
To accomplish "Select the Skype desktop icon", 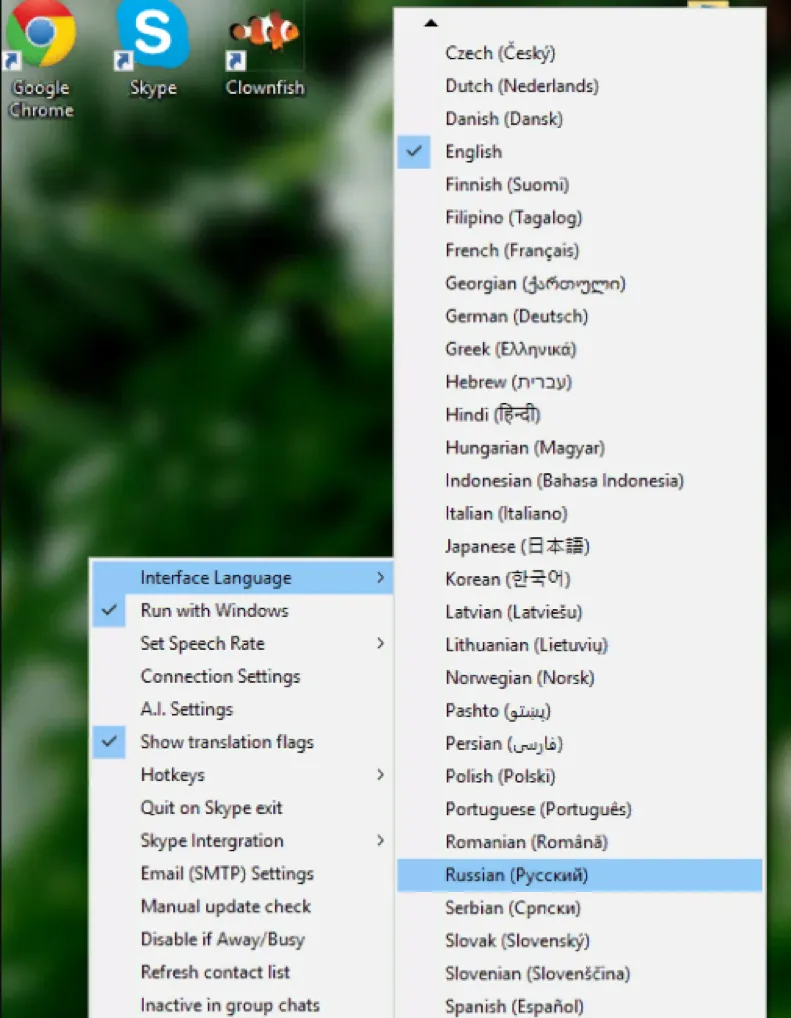I will 153,49.
